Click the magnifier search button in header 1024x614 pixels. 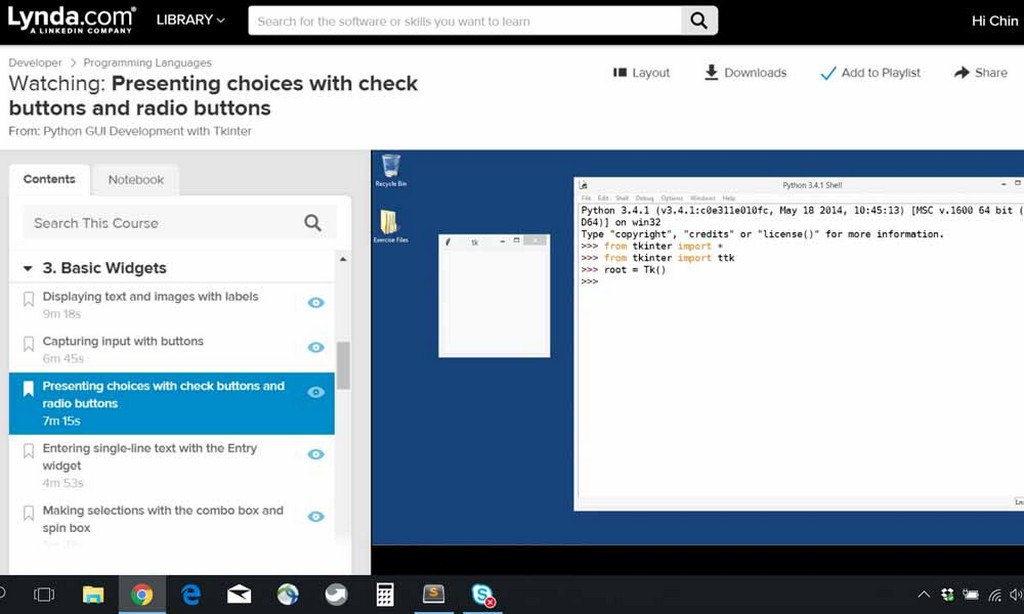click(x=699, y=21)
